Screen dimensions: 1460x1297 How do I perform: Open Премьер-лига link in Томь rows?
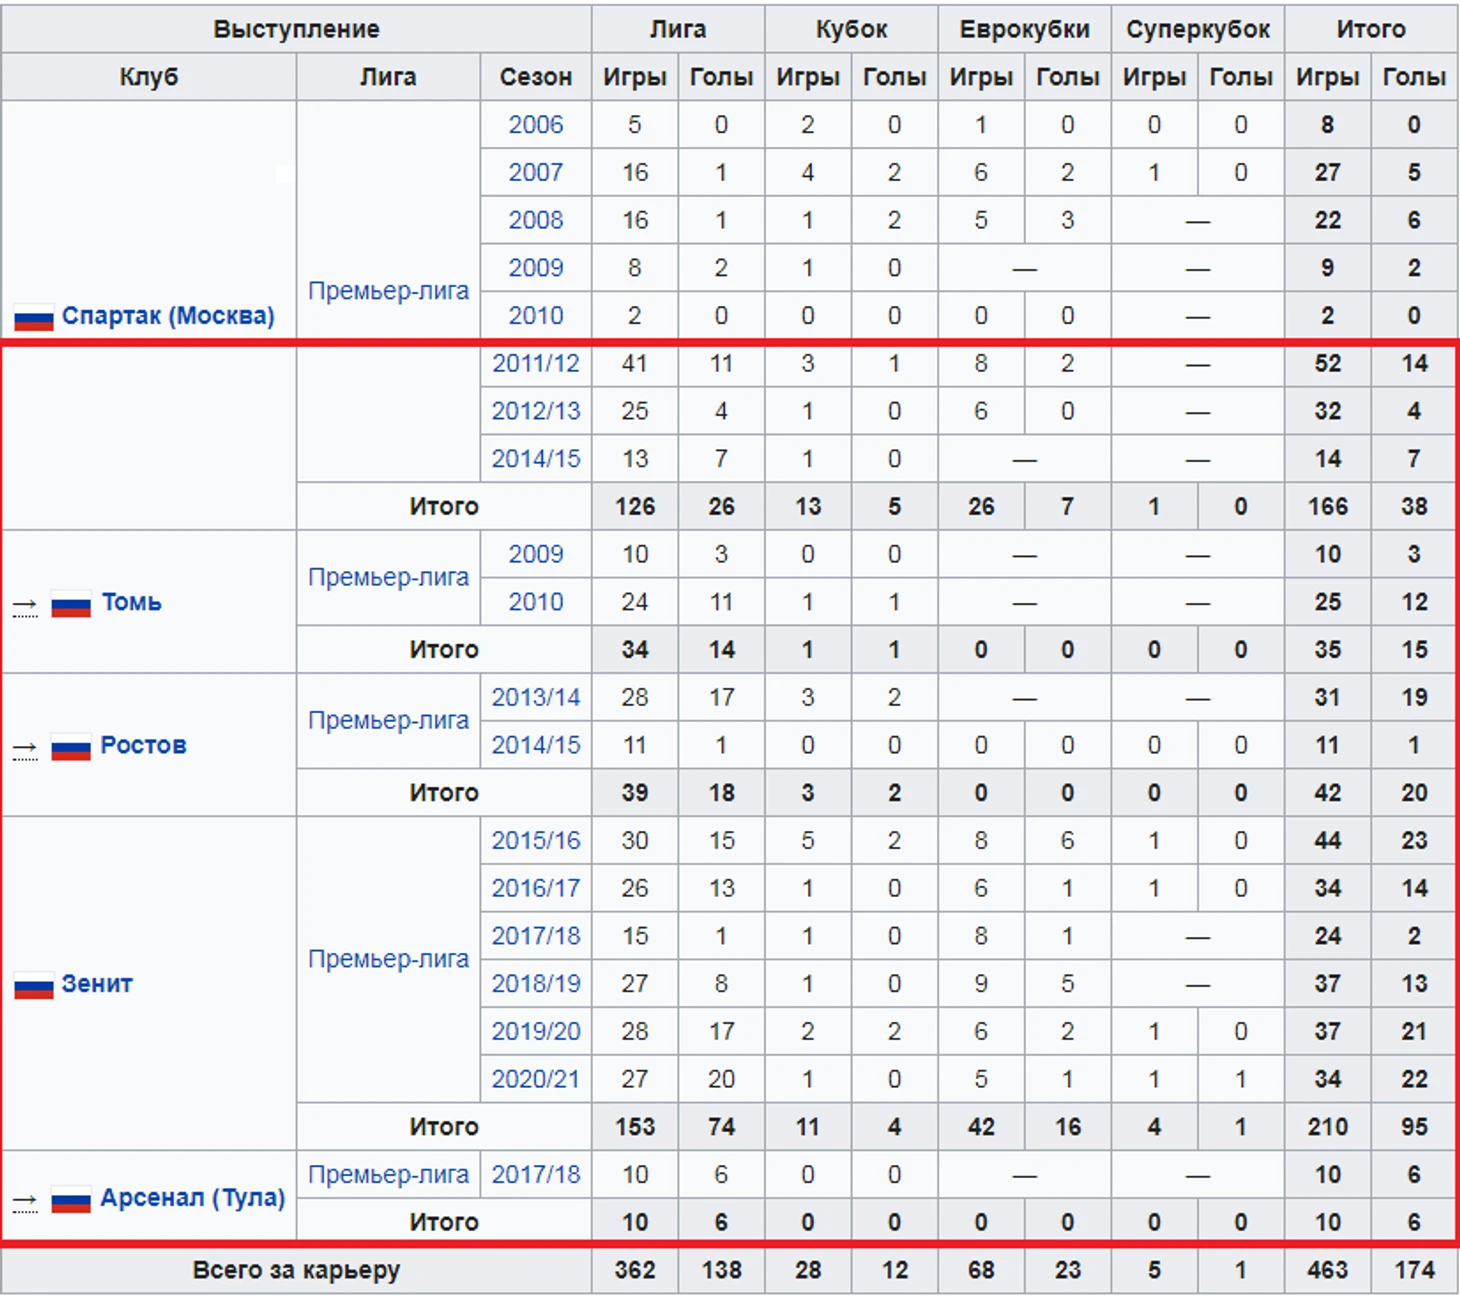click(388, 577)
